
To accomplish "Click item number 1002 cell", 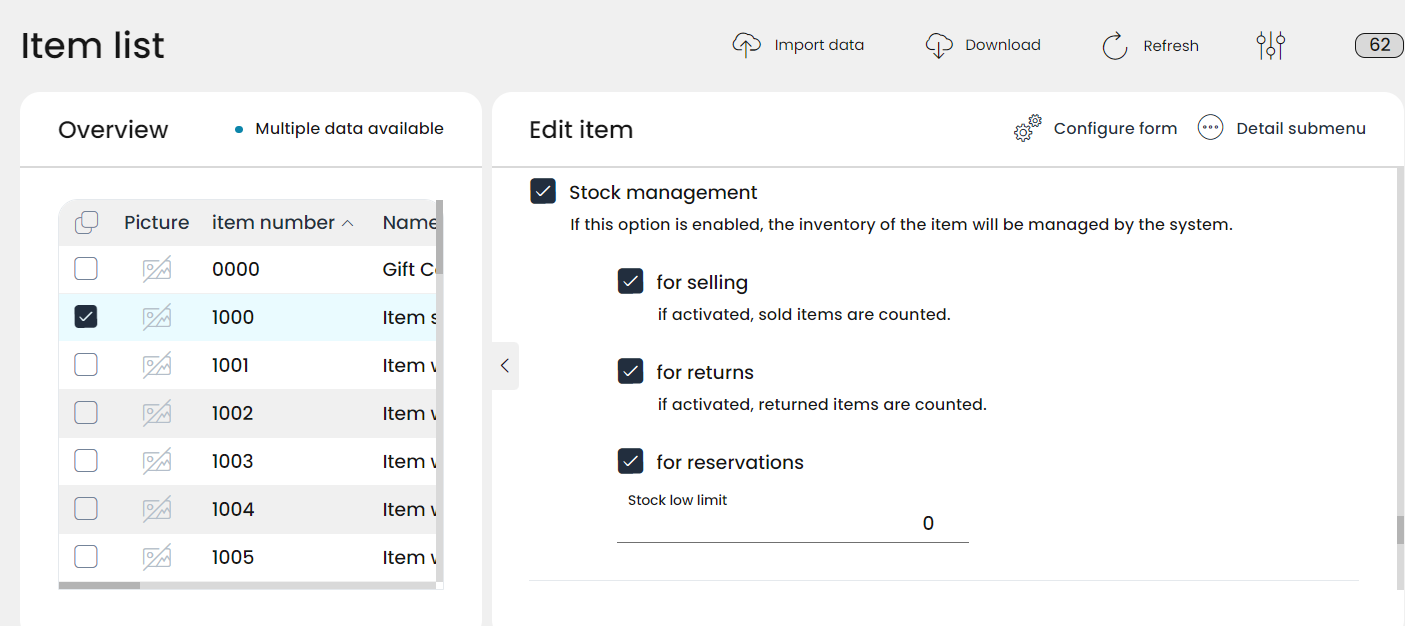I will pyautogui.click(x=232, y=413).
